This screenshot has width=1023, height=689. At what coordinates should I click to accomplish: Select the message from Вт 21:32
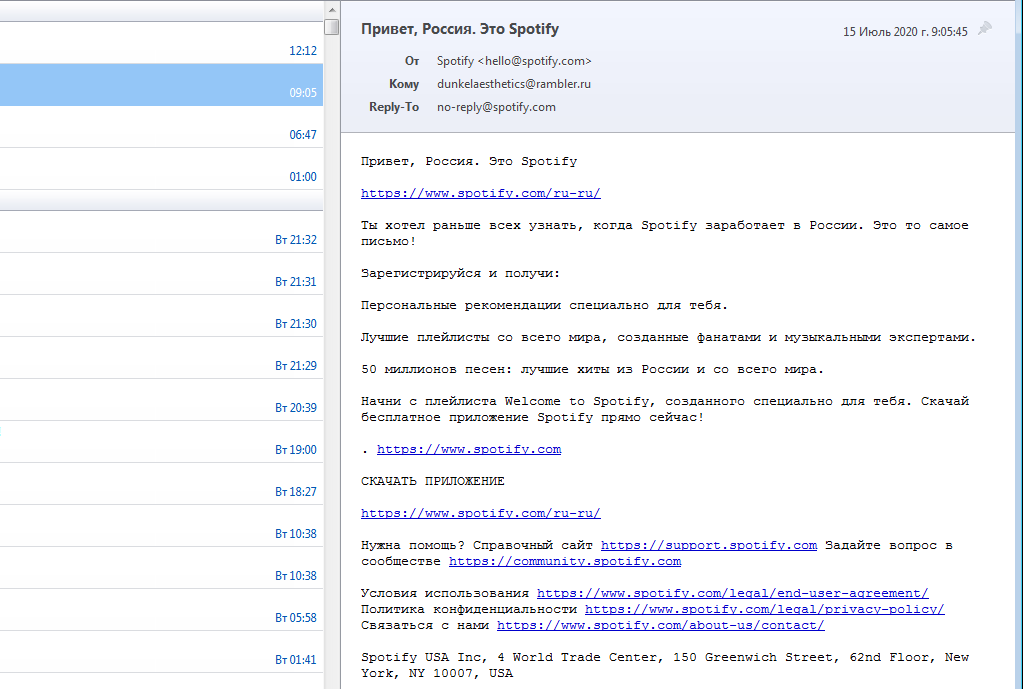pyautogui.click(x=161, y=232)
